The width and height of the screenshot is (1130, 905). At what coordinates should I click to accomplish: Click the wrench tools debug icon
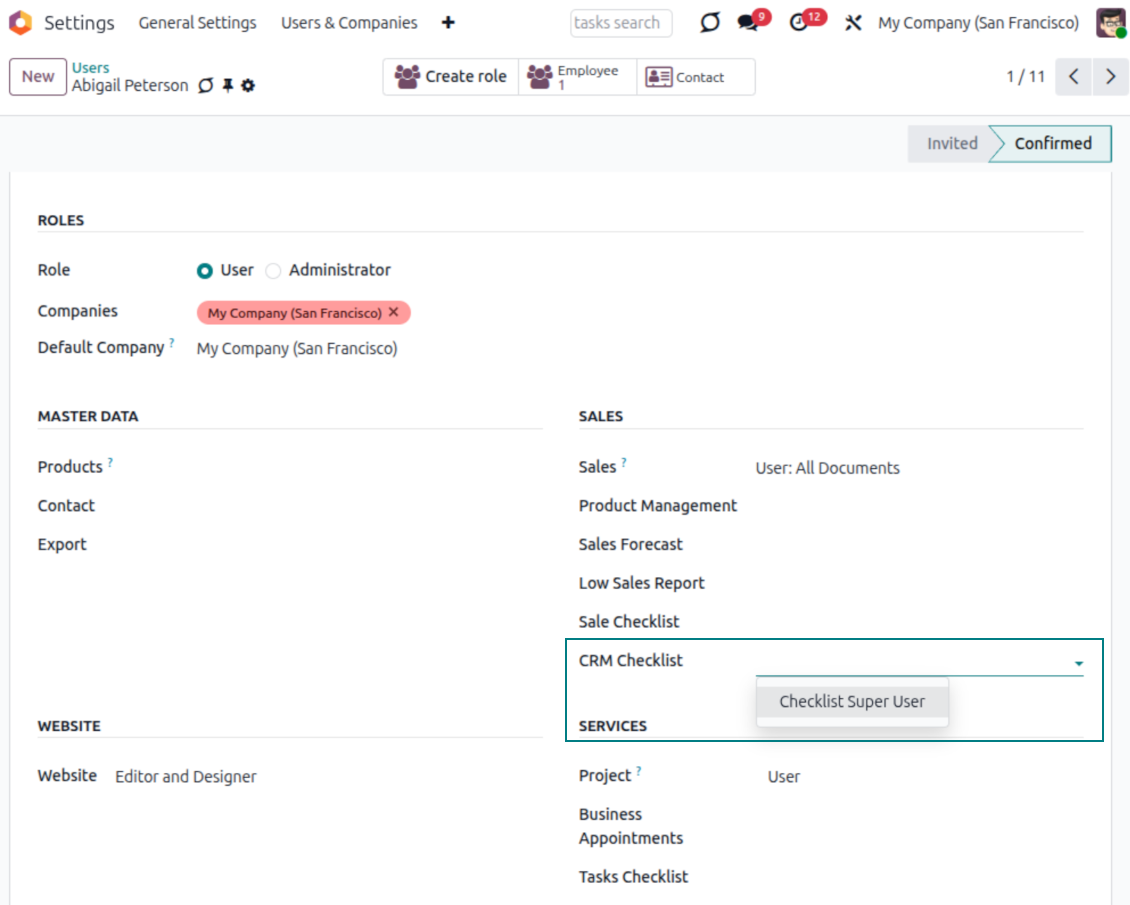pyautogui.click(x=853, y=23)
